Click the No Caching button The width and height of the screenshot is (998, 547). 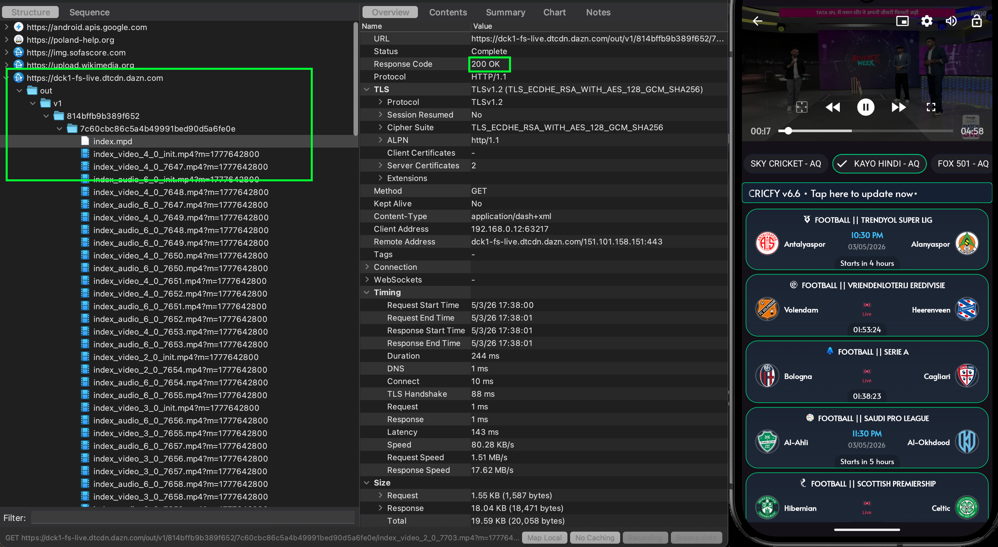click(595, 538)
